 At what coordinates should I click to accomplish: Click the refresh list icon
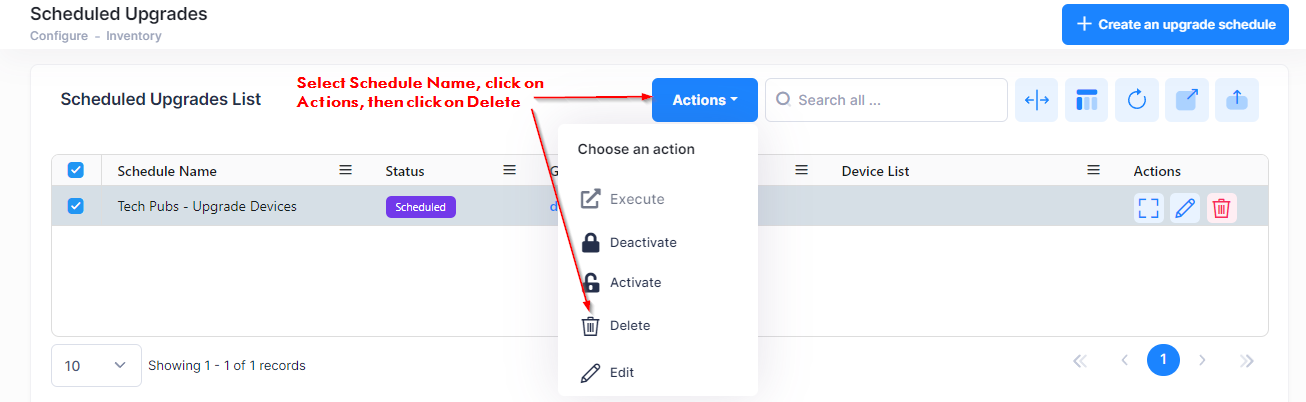[x=1137, y=100]
